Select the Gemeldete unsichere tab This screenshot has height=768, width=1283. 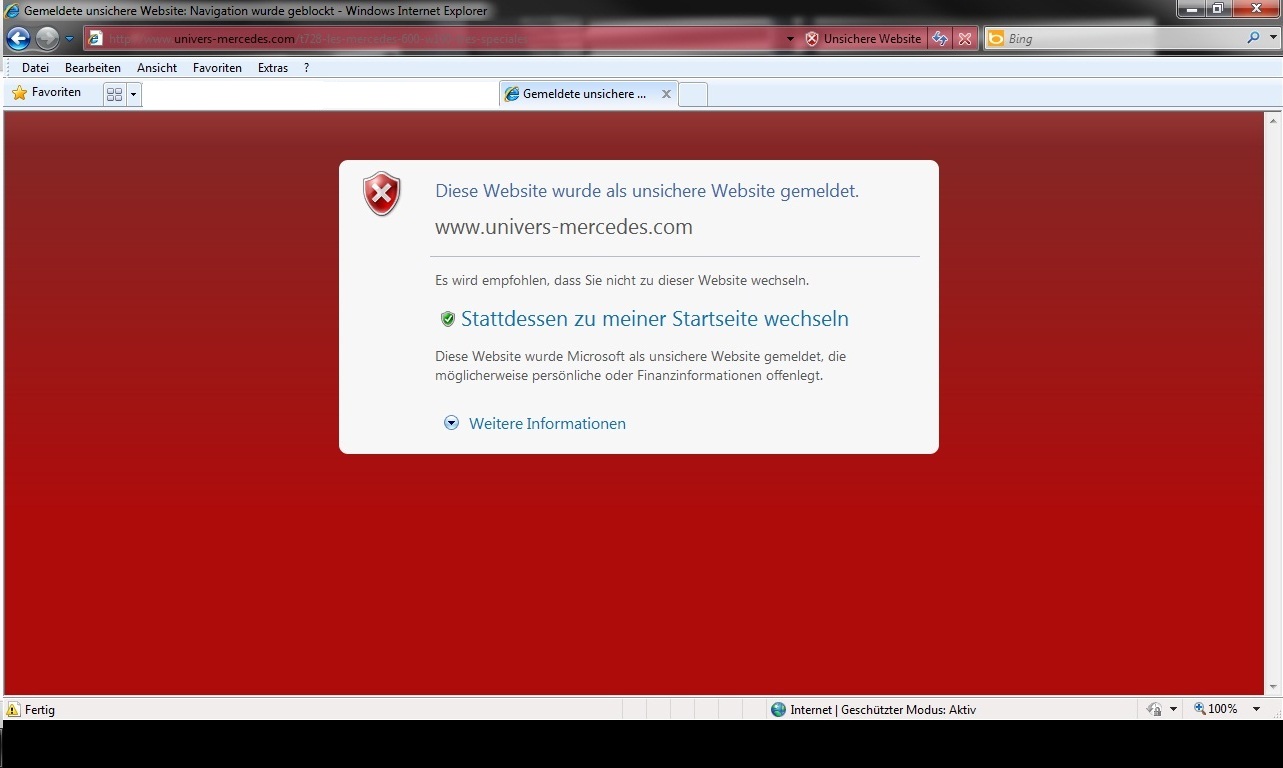point(579,94)
